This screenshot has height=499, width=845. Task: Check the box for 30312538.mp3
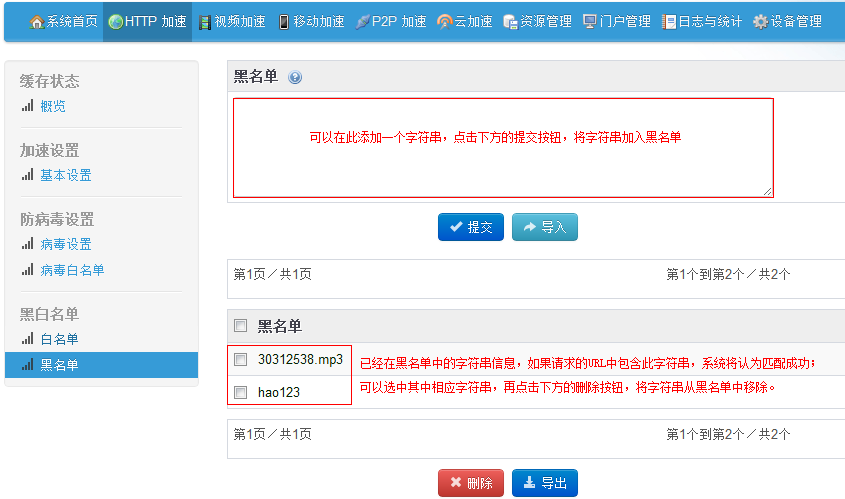(240, 359)
